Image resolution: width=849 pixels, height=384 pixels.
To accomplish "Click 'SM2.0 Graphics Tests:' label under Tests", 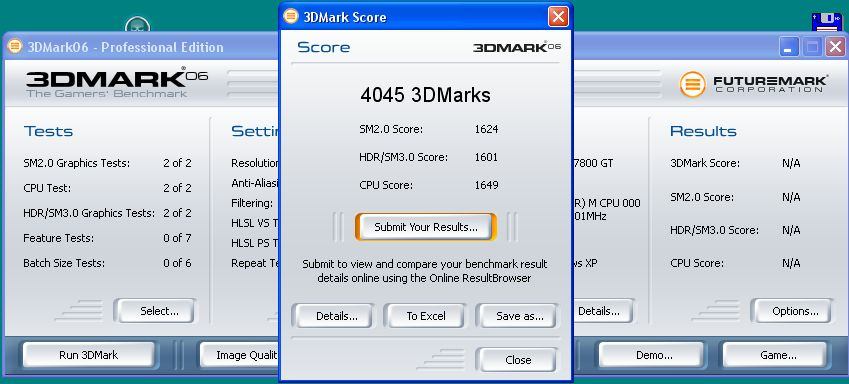I will click(76, 163).
